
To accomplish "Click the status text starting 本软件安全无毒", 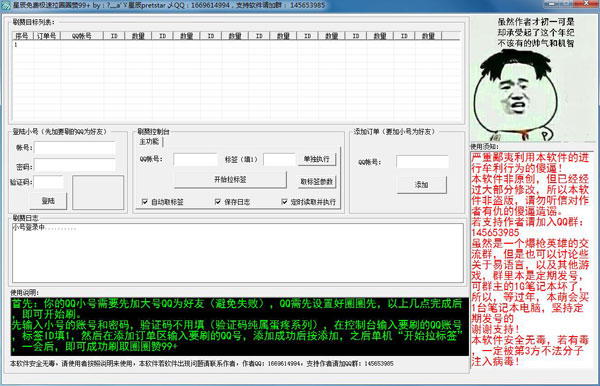I will pyautogui.click(x=202, y=364).
